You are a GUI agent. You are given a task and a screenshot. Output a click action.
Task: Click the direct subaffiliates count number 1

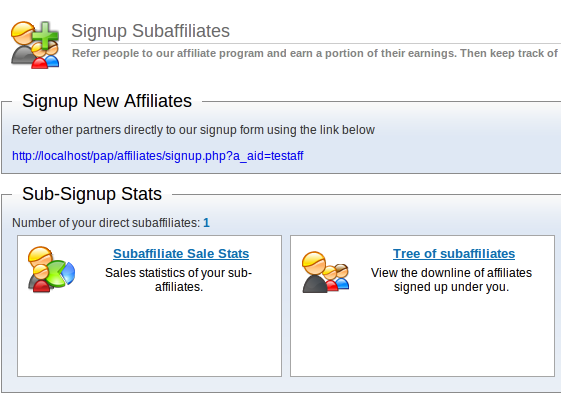click(x=206, y=223)
